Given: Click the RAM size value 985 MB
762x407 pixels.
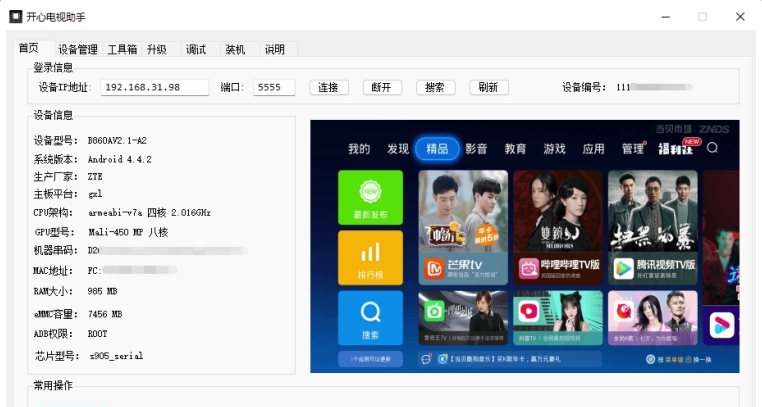Looking at the screenshot, I should pos(102,291).
